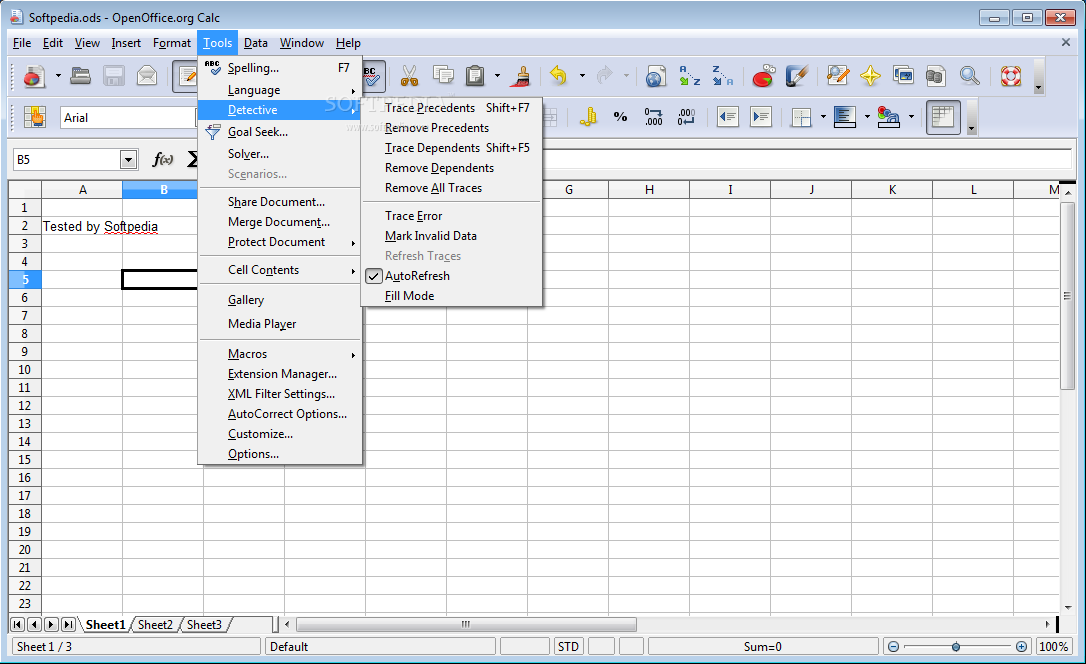Click the horizontal scrollbar thumb

pyautogui.click(x=466, y=625)
